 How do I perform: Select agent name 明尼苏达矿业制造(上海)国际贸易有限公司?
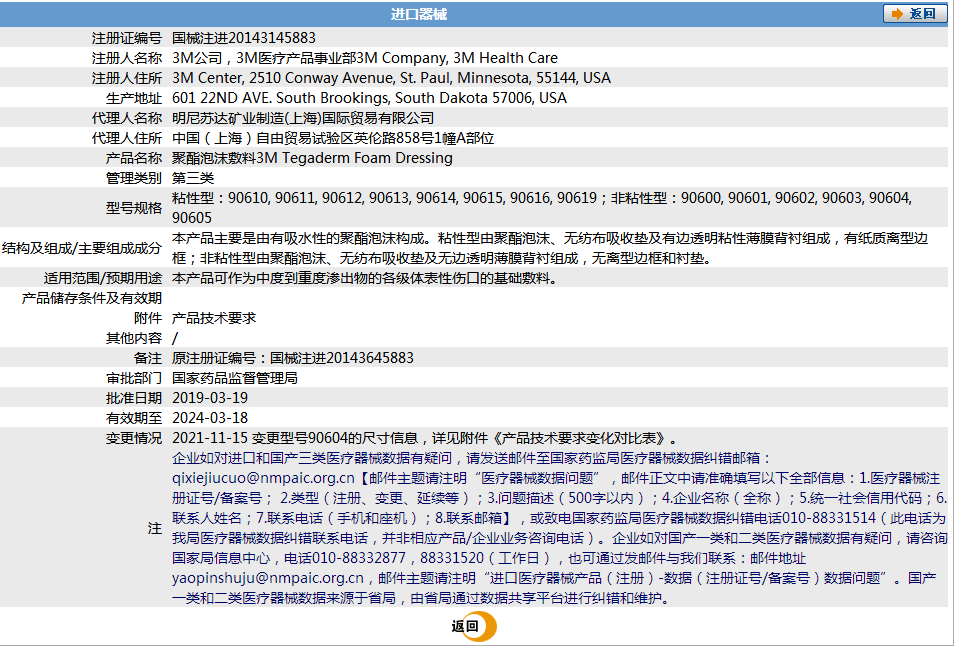coord(303,118)
